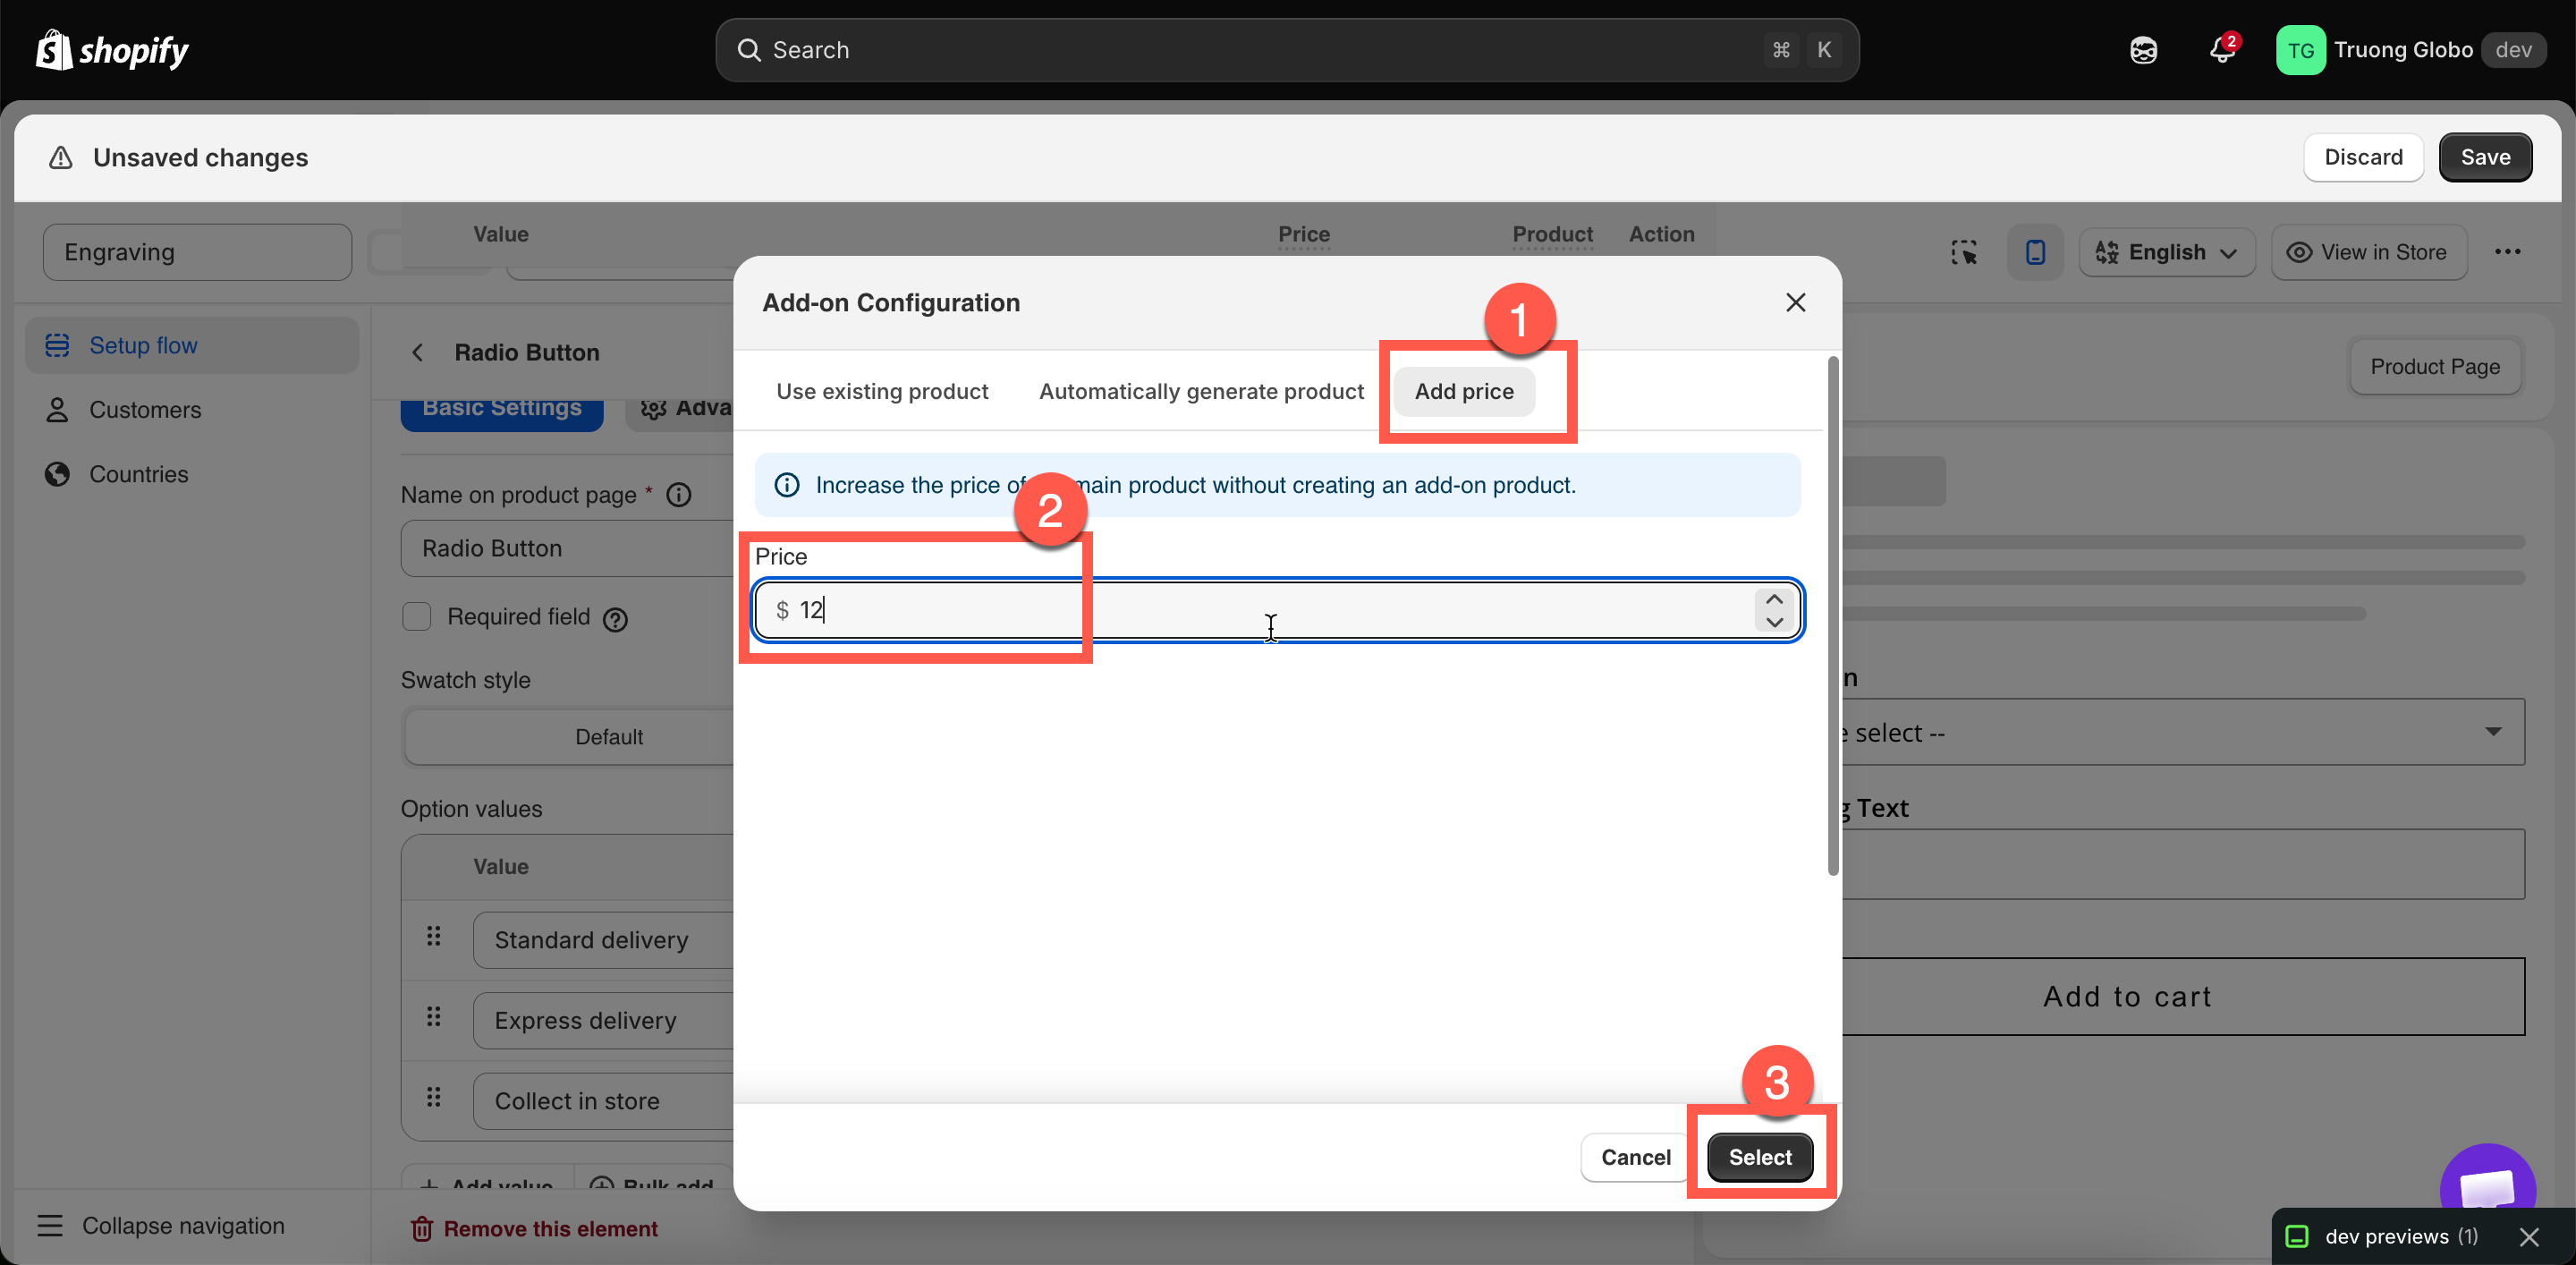Viewport: 2576px width, 1265px height.
Task: Open the notifications bell
Action: tap(2222, 50)
